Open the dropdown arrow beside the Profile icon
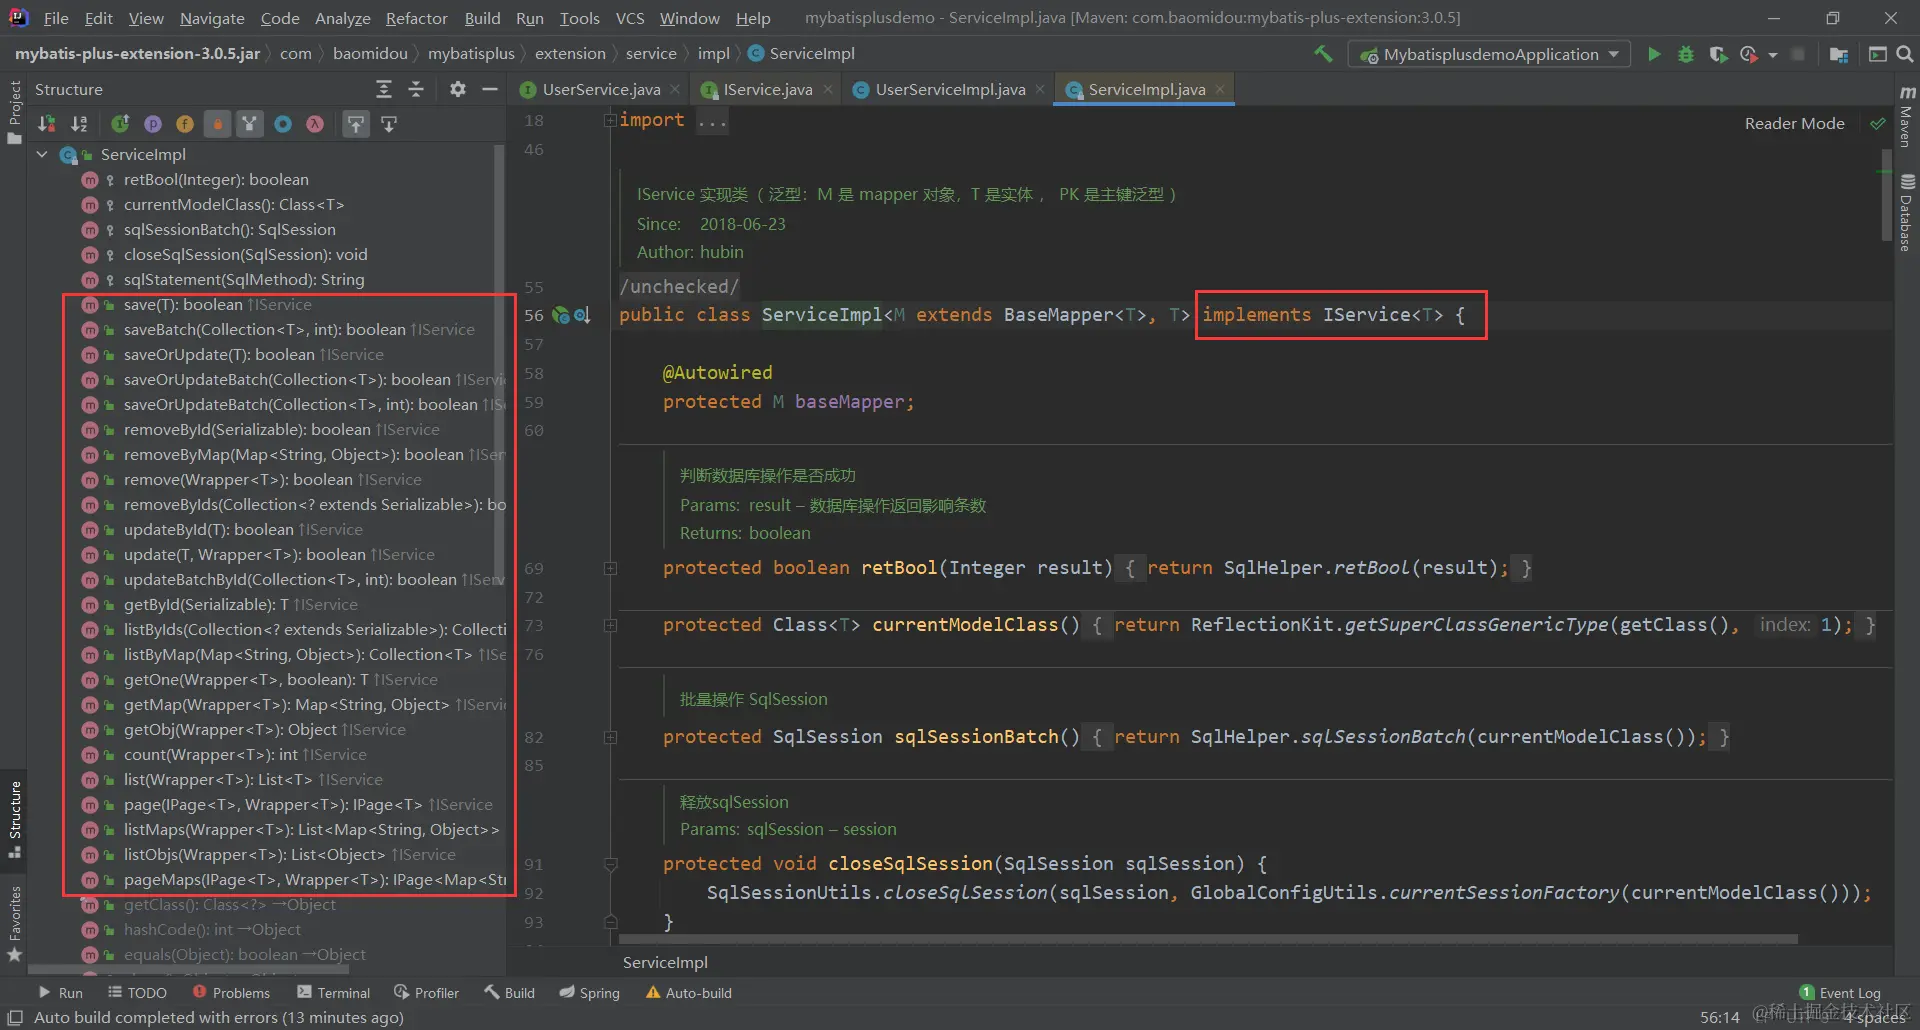This screenshot has width=1920, height=1030. (1773, 55)
